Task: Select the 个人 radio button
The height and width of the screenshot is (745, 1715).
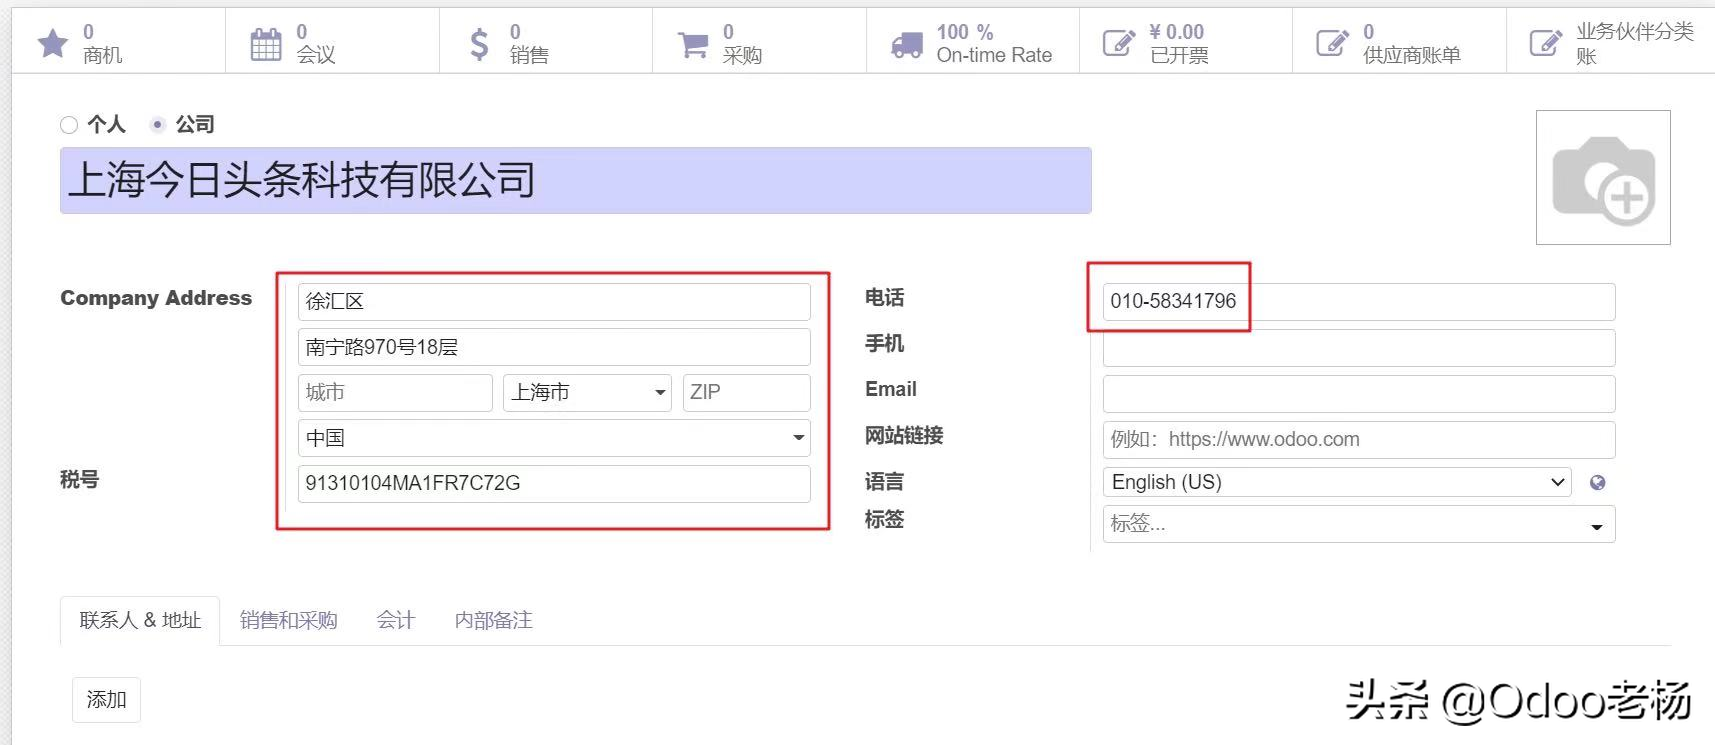Action: coord(69,125)
